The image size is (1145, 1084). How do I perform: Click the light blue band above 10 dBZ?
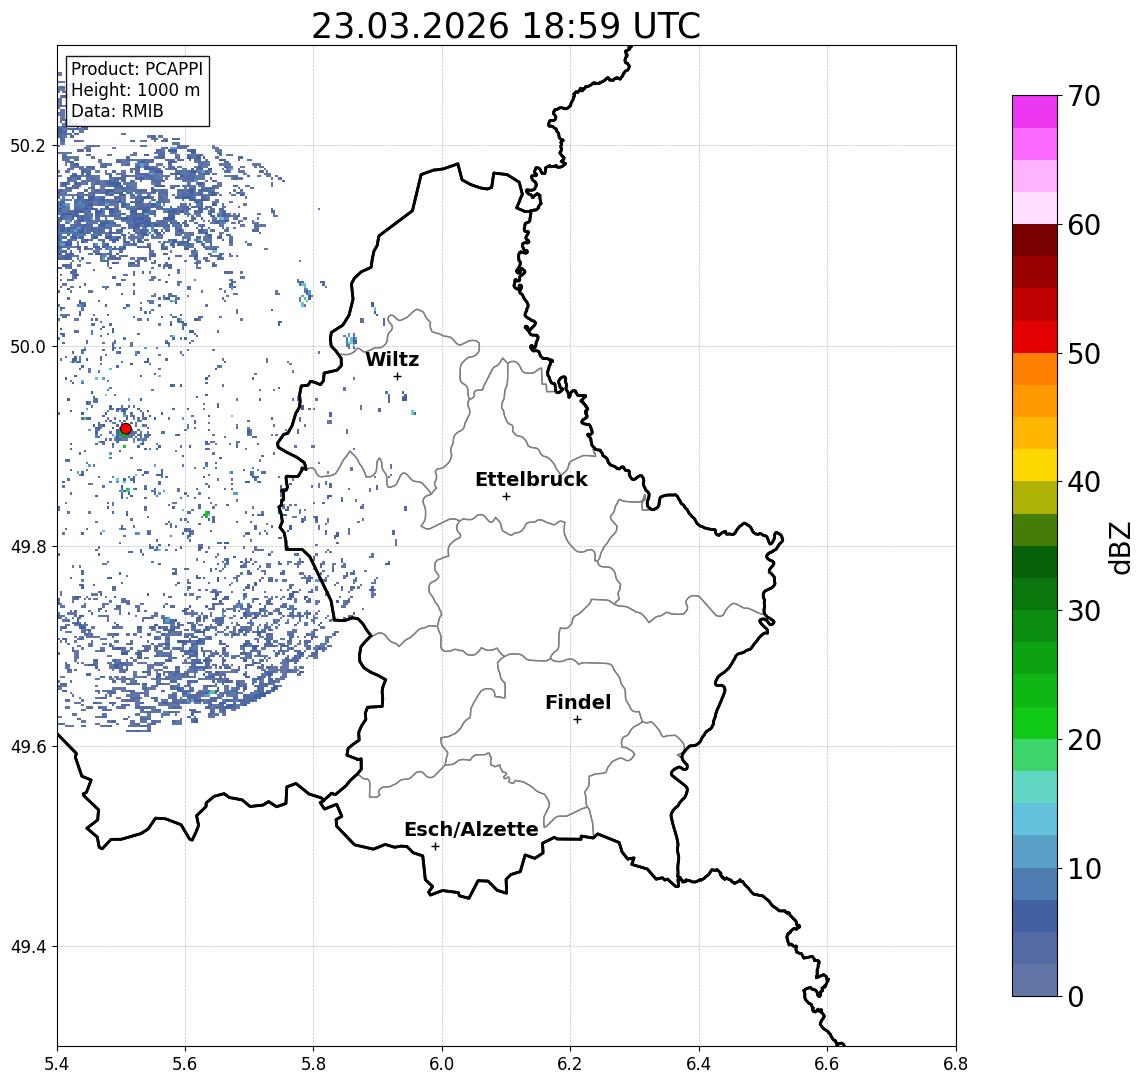1035,852
